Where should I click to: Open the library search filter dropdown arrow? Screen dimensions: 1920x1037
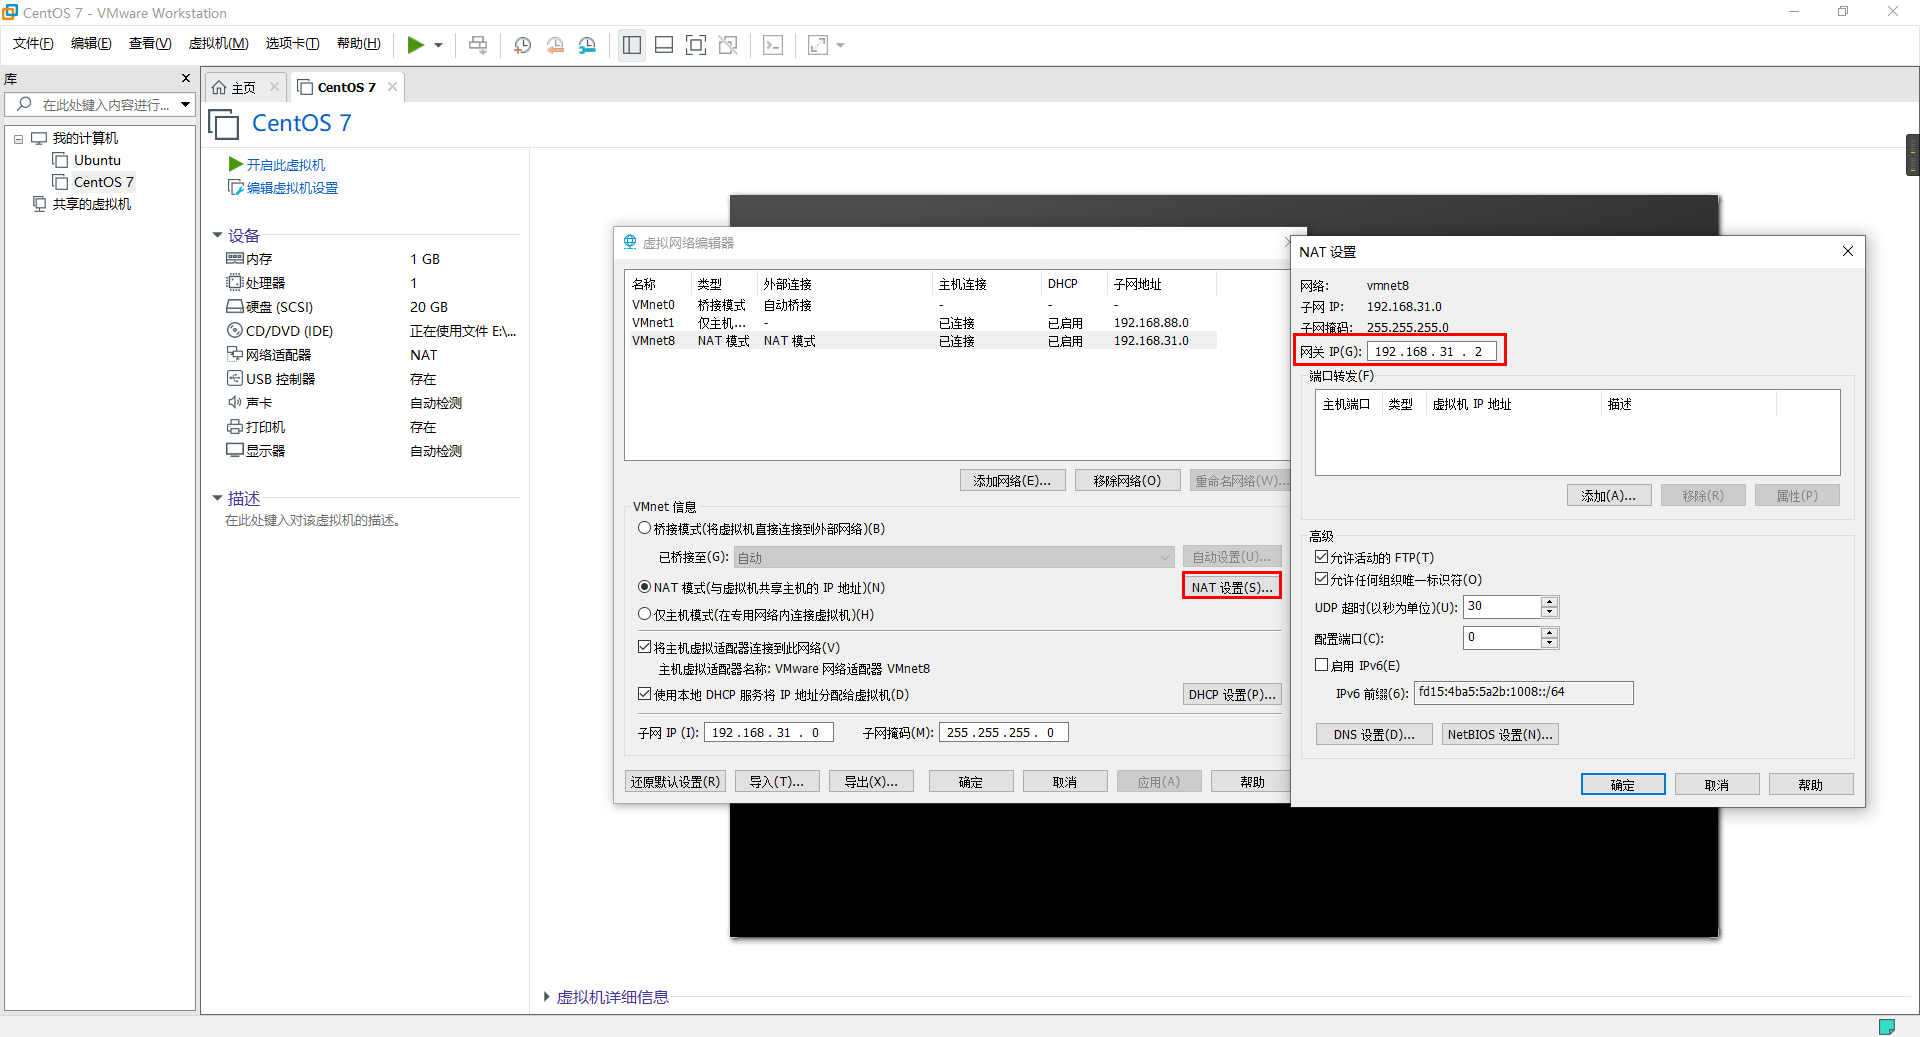pyautogui.click(x=185, y=104)
